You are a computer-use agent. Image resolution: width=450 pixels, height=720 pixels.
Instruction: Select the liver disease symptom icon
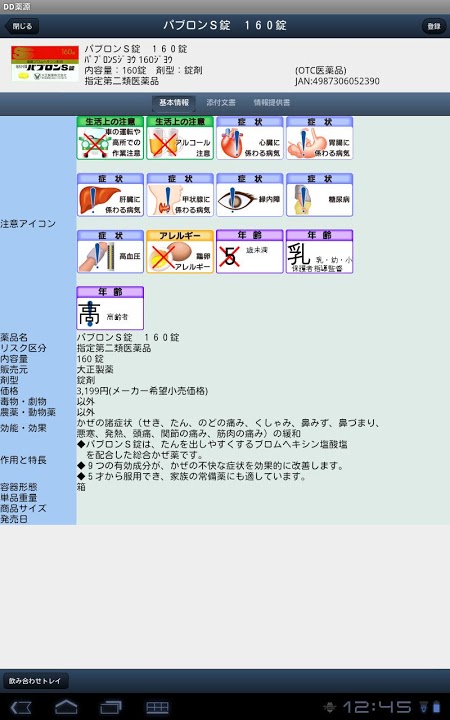click(110, 195)
